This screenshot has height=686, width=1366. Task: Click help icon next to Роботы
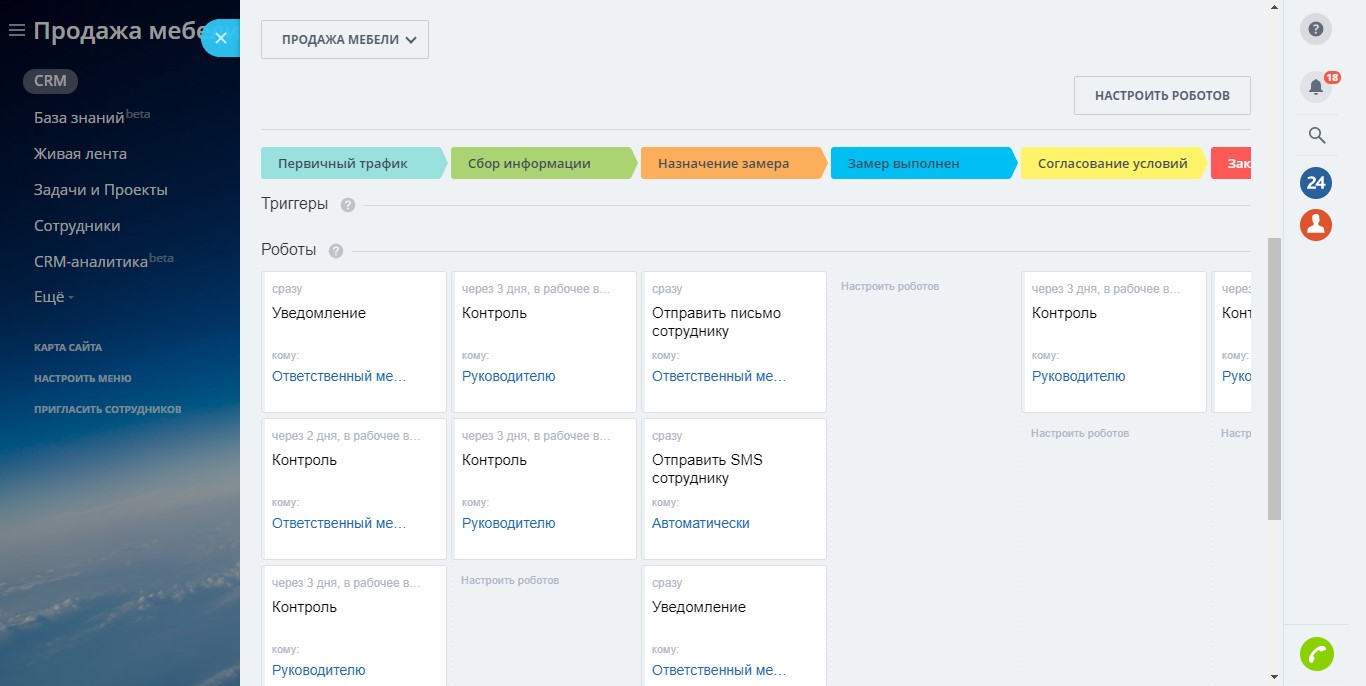pos(336,251)
